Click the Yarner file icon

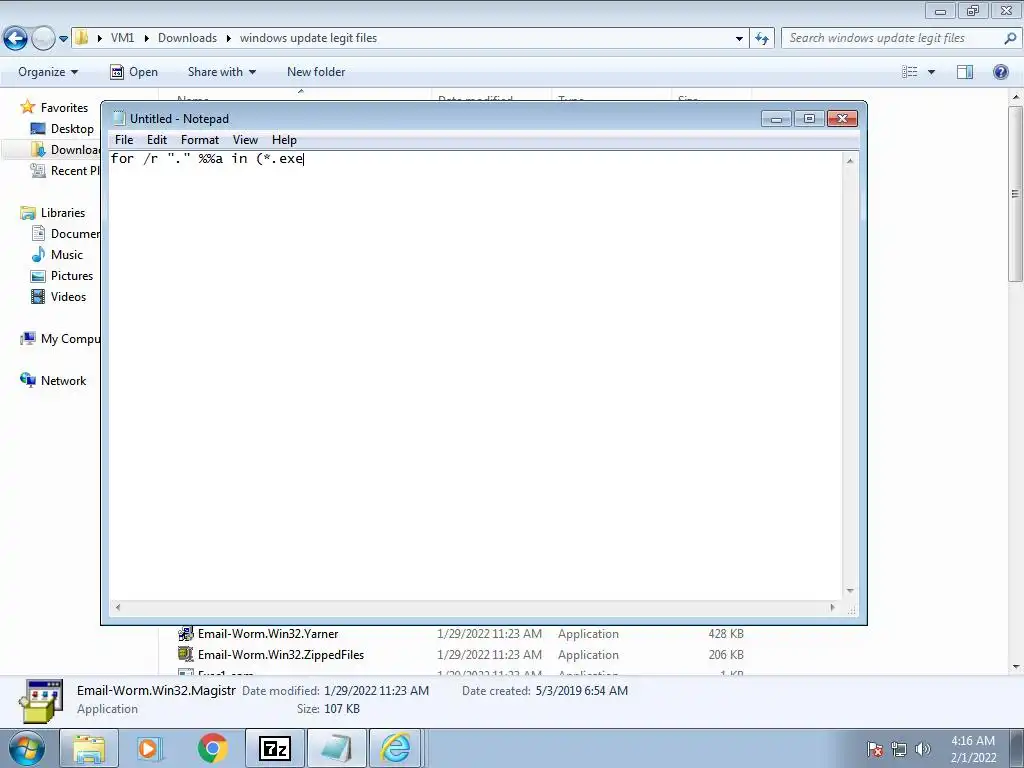pos(185,633)
